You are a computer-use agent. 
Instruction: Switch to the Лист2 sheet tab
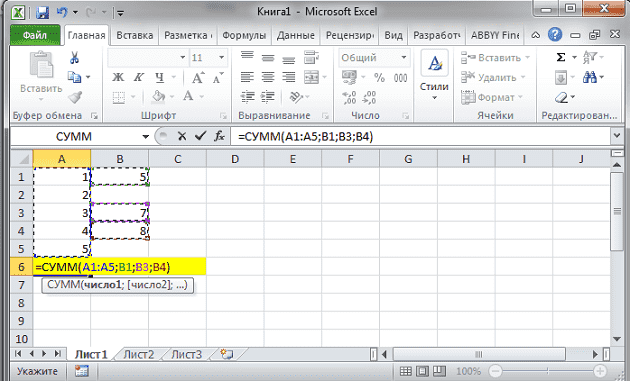pyautogui.click(x=139, y=354)
